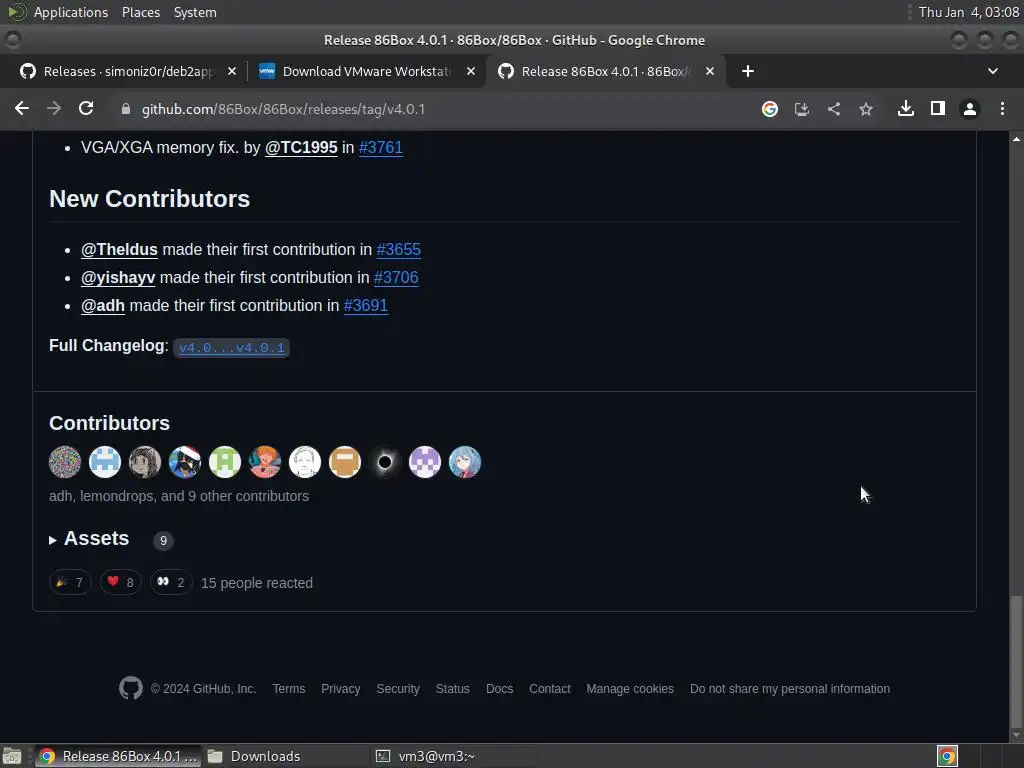The image size is (1024, 768).
Task: Open pull request #3655
Action: (x=398, y=249)
